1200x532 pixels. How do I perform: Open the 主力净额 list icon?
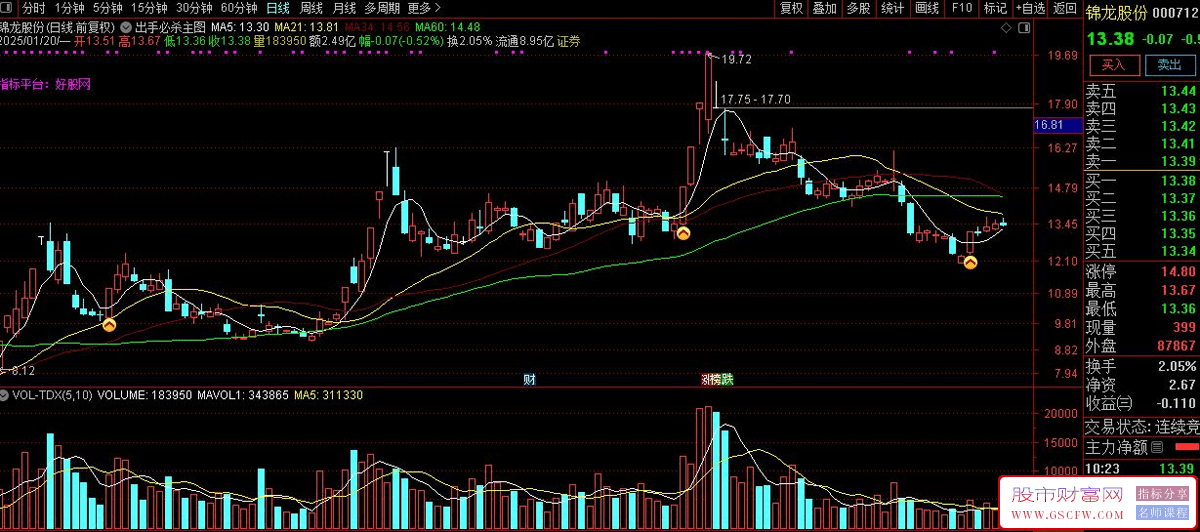[x=1156, y=447]
